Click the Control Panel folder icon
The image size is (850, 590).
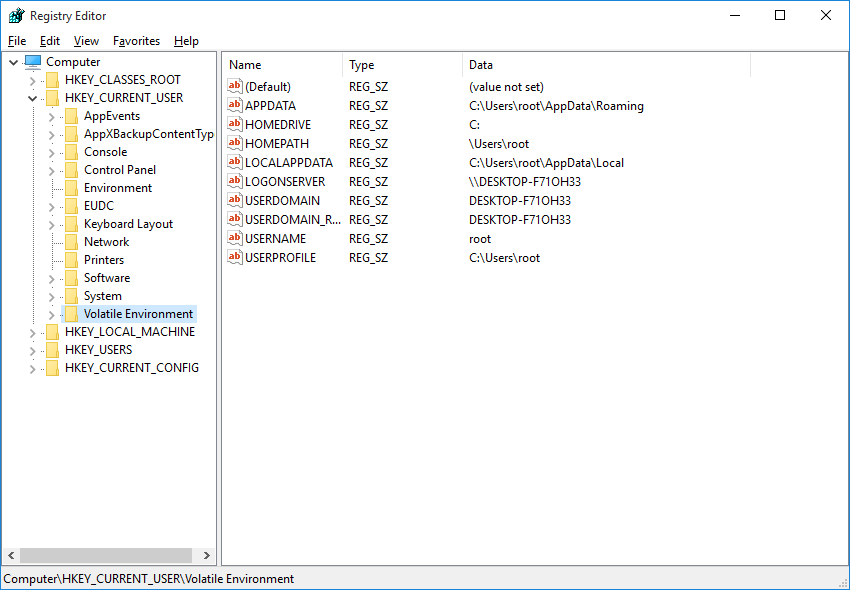point(72,170)
